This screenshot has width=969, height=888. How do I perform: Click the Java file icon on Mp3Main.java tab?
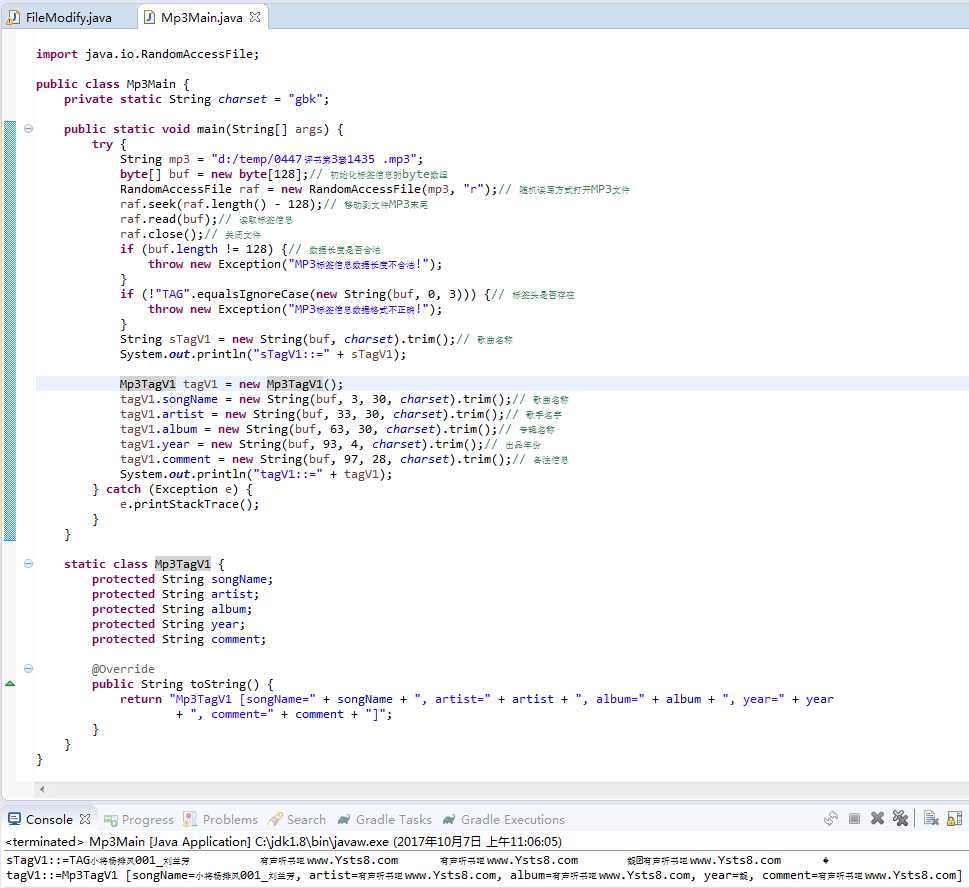(149, 17)
